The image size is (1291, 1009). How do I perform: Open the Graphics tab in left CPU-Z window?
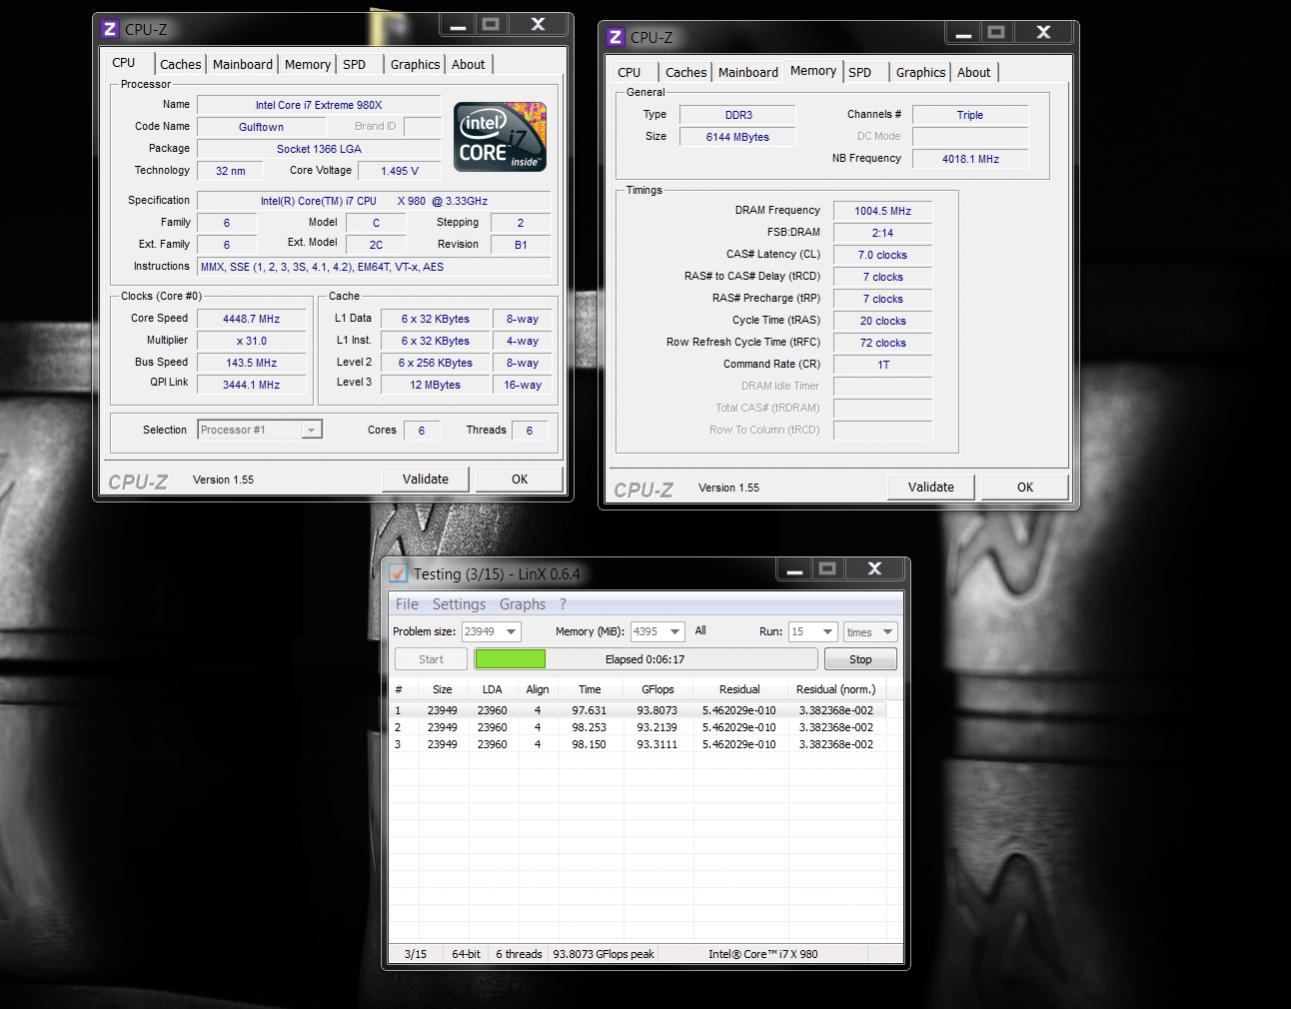coord(415,64)
